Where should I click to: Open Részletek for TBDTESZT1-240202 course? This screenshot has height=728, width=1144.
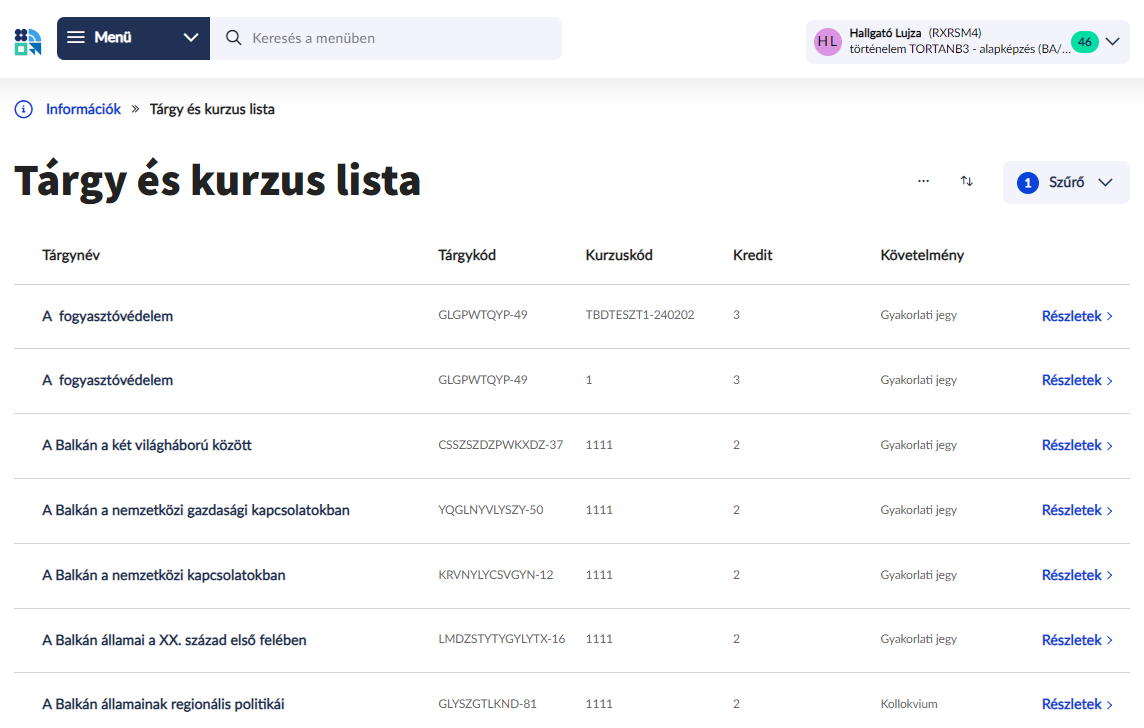tap(1076, 316)
